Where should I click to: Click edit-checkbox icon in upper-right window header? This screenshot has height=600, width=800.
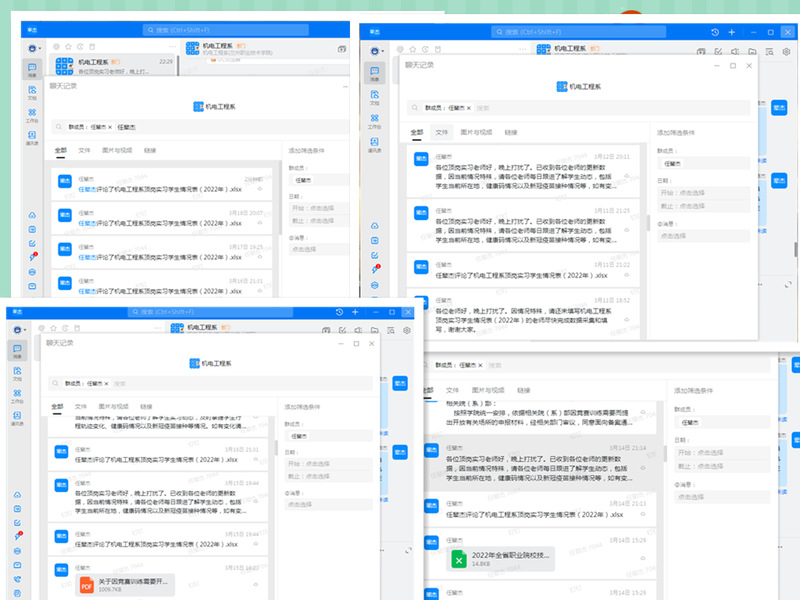[718, 52]
